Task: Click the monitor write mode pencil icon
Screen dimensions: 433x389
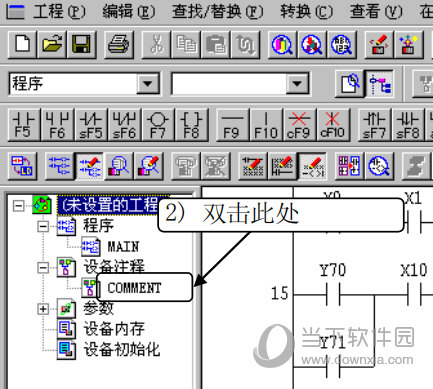Action: click(149, 166)
